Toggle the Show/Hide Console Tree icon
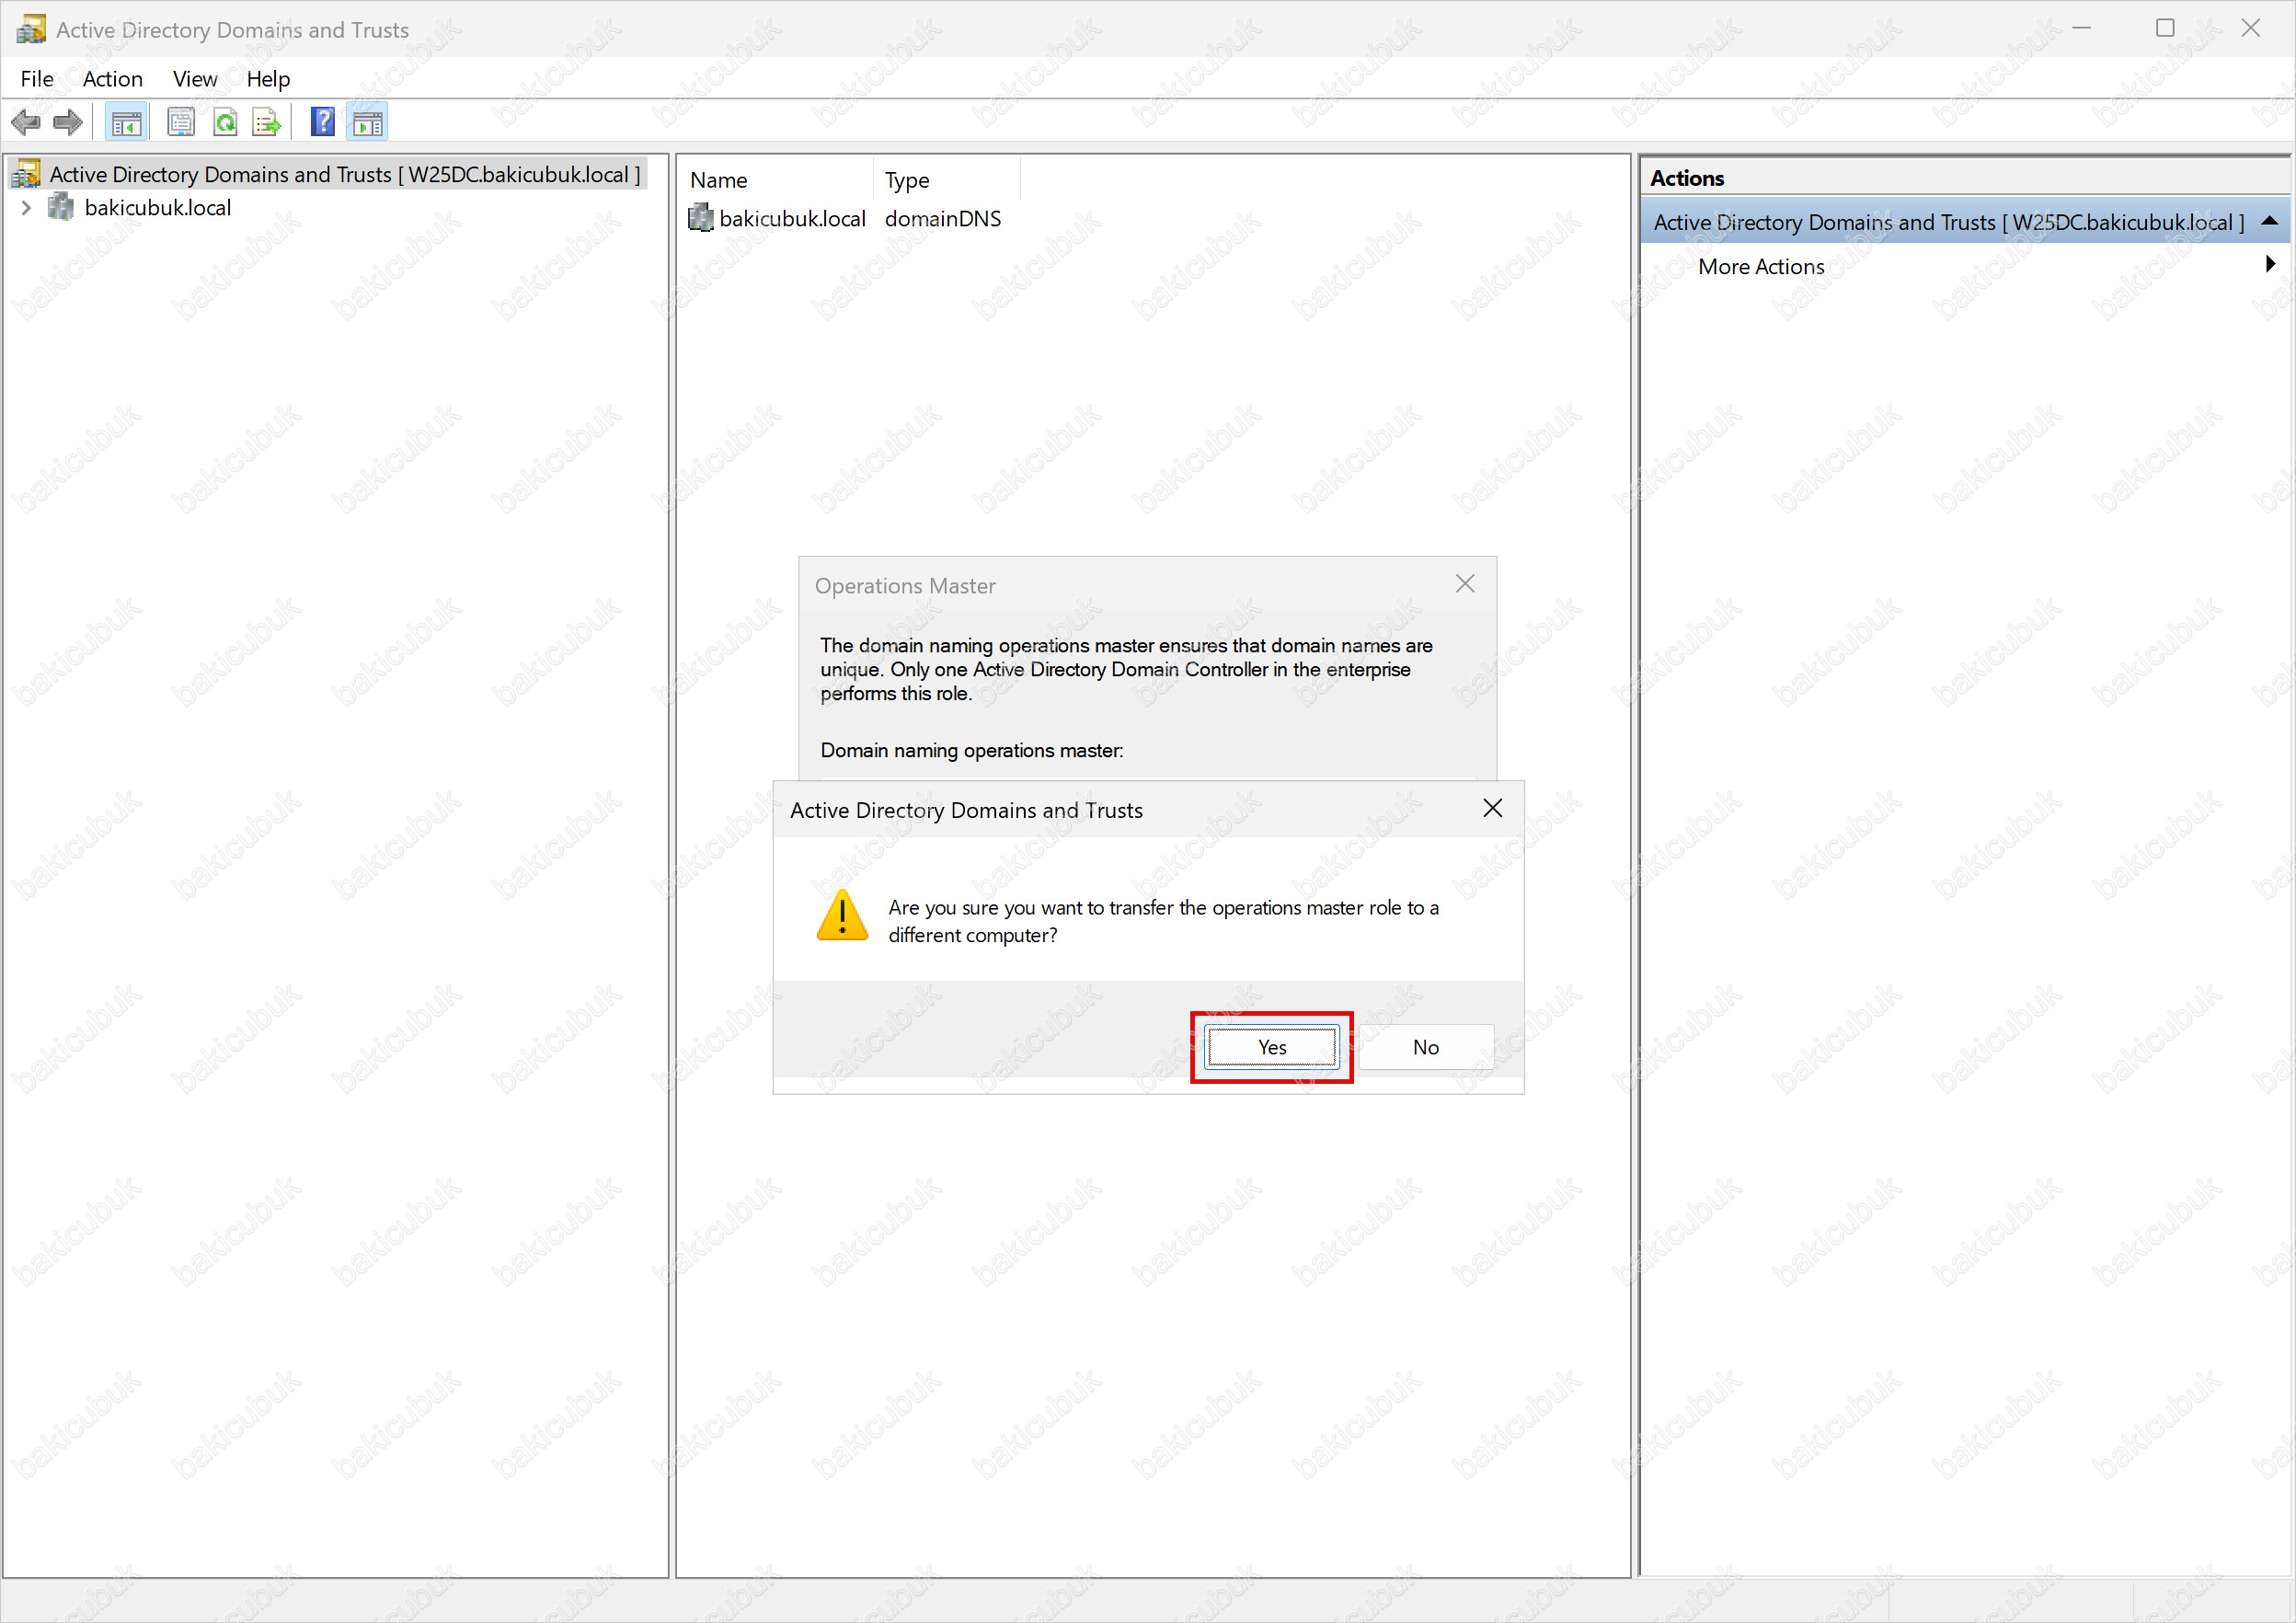The height and width of the screenshot is (1623, 2296). (126, 123)
